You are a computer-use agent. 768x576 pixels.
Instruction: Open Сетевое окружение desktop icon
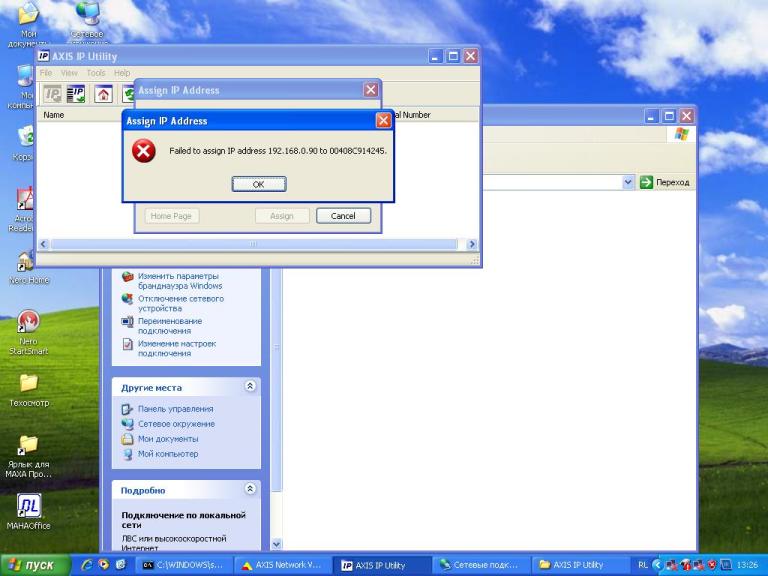[88, 13]
